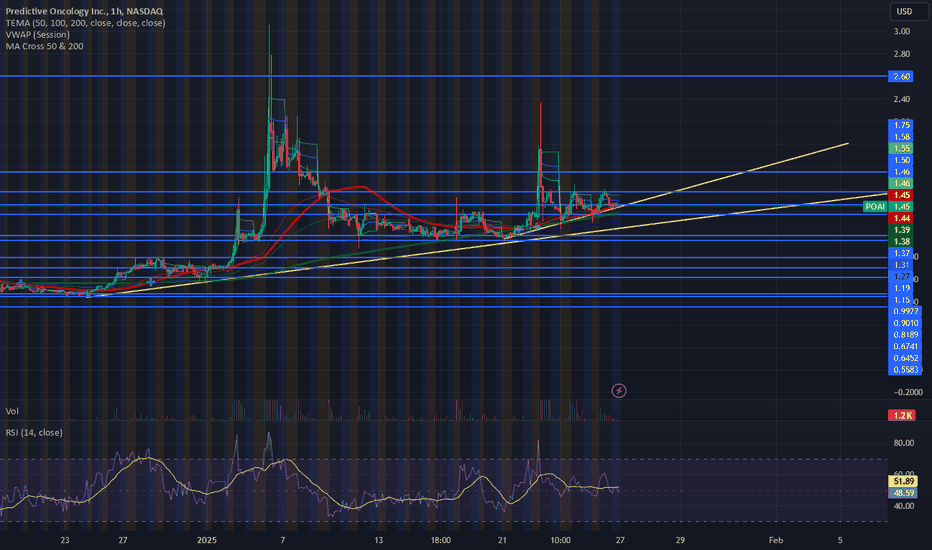Select the red 1.44 price label

point(902,218)
